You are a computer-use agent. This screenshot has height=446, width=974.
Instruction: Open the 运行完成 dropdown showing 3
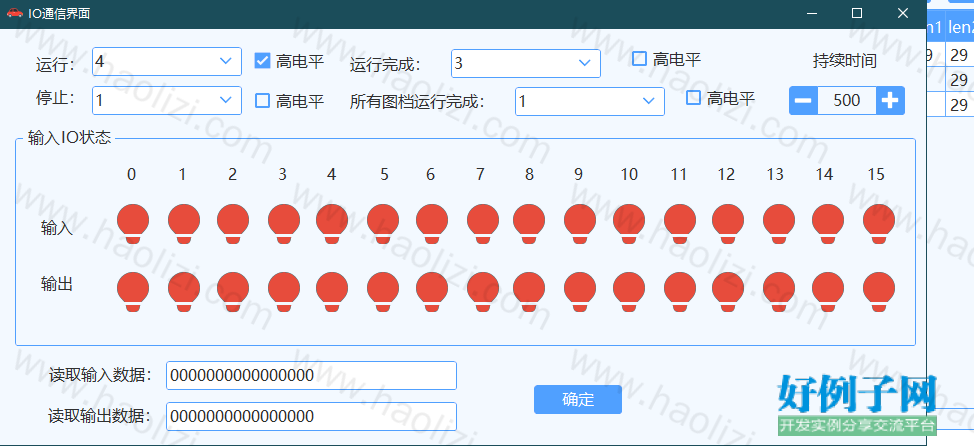[526, 63]
